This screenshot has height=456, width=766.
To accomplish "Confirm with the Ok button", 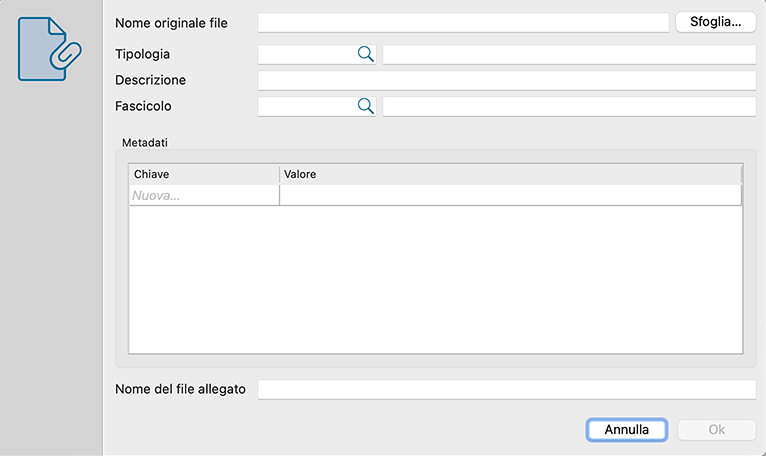I will pyautogui.click(x=716, y=430).
